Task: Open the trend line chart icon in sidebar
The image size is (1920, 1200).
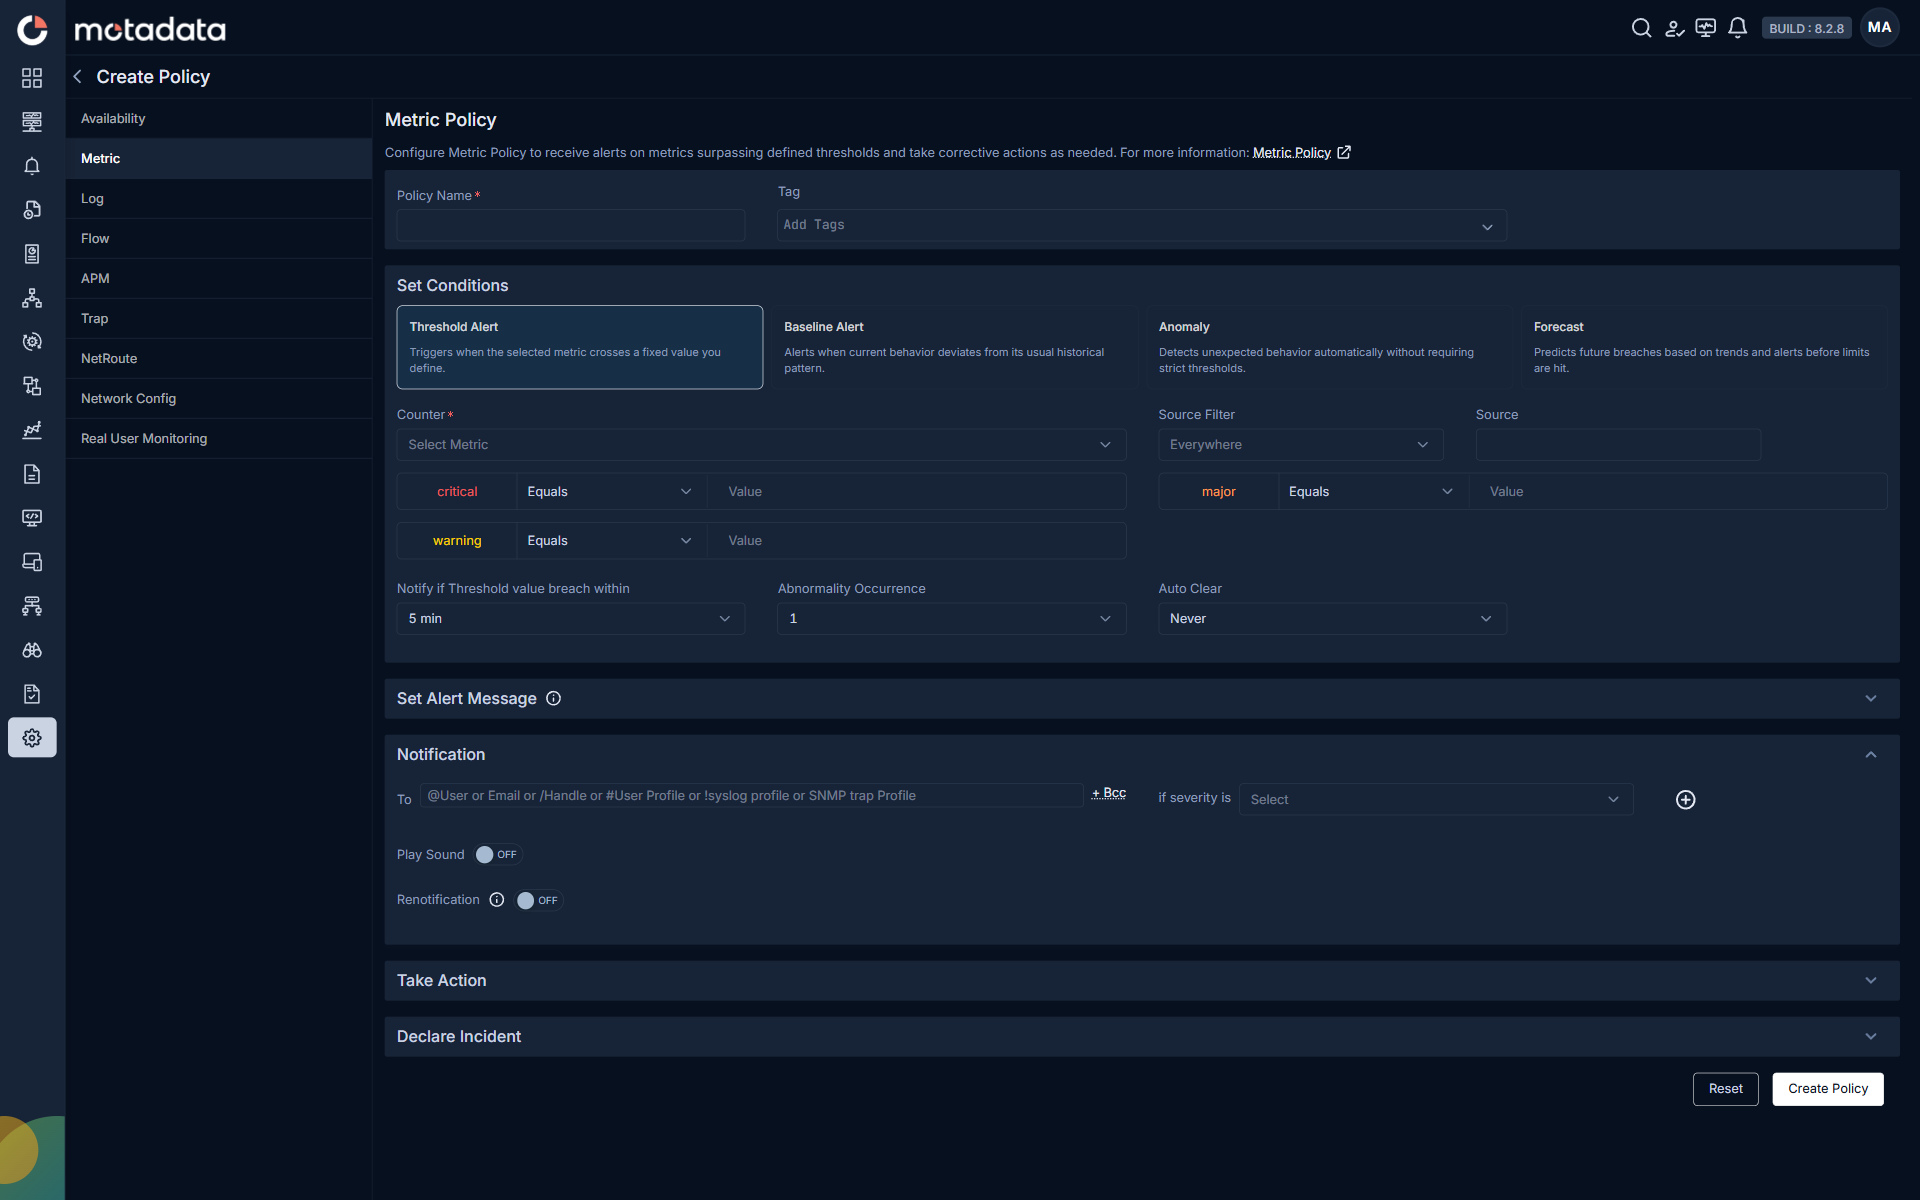Action: pos(32,430)
